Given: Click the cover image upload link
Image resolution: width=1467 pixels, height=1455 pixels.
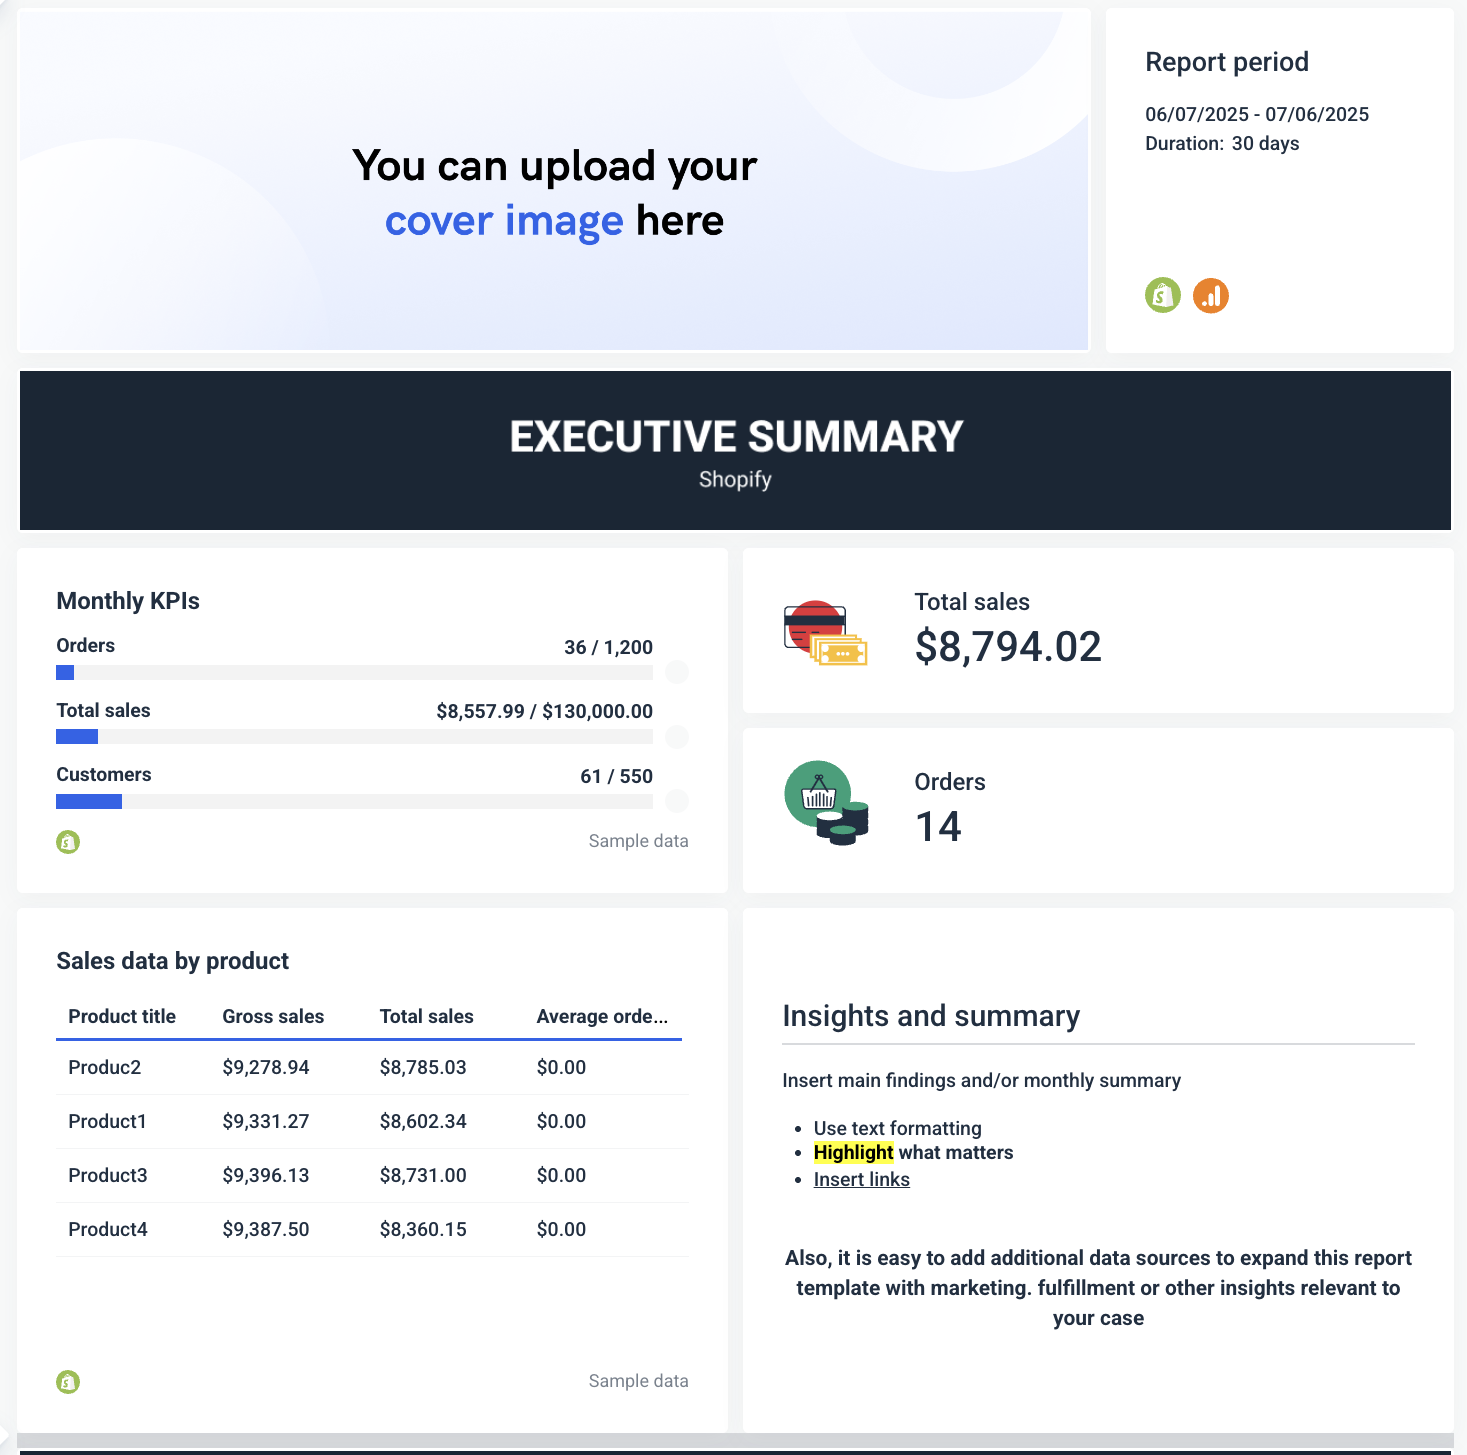Looking at the screenshot, I should pos(505,220).
